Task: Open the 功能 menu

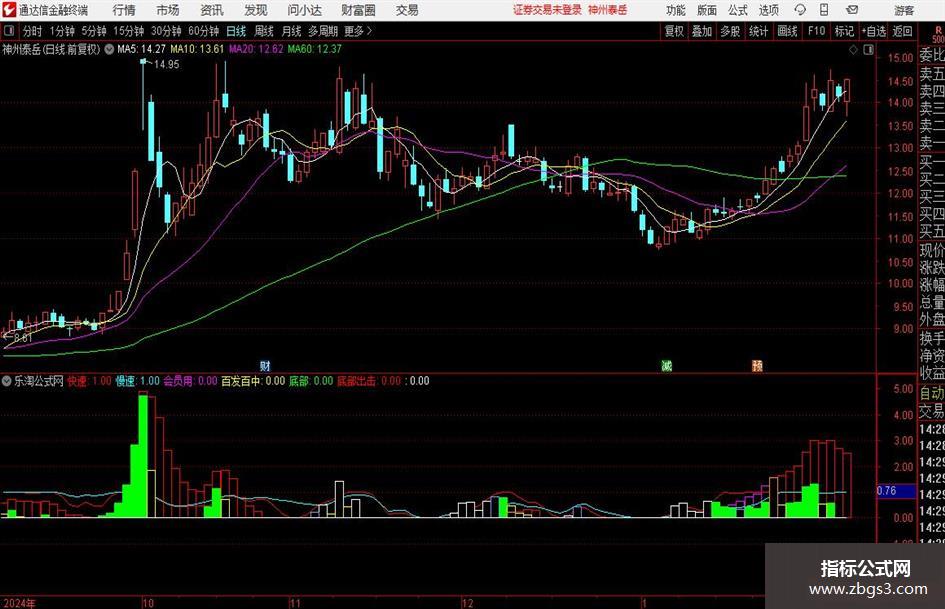Action: [x=676, y=10]
